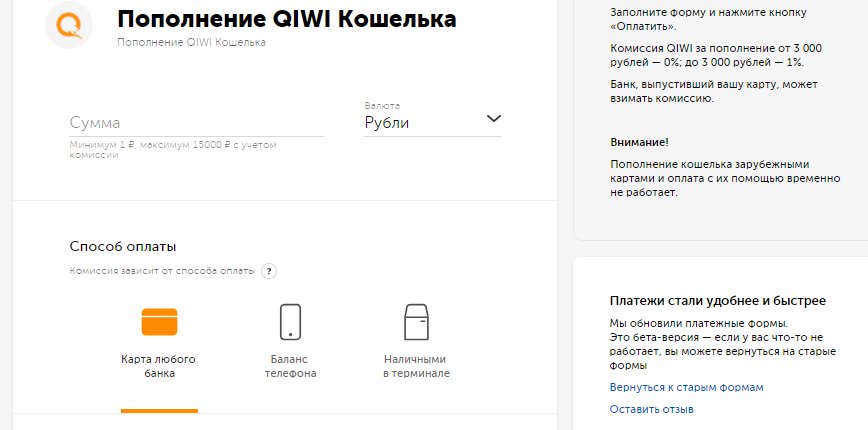Click the Мы обновили платежные формы paragraph
The image size is (868, 430).
coord(723,345)
